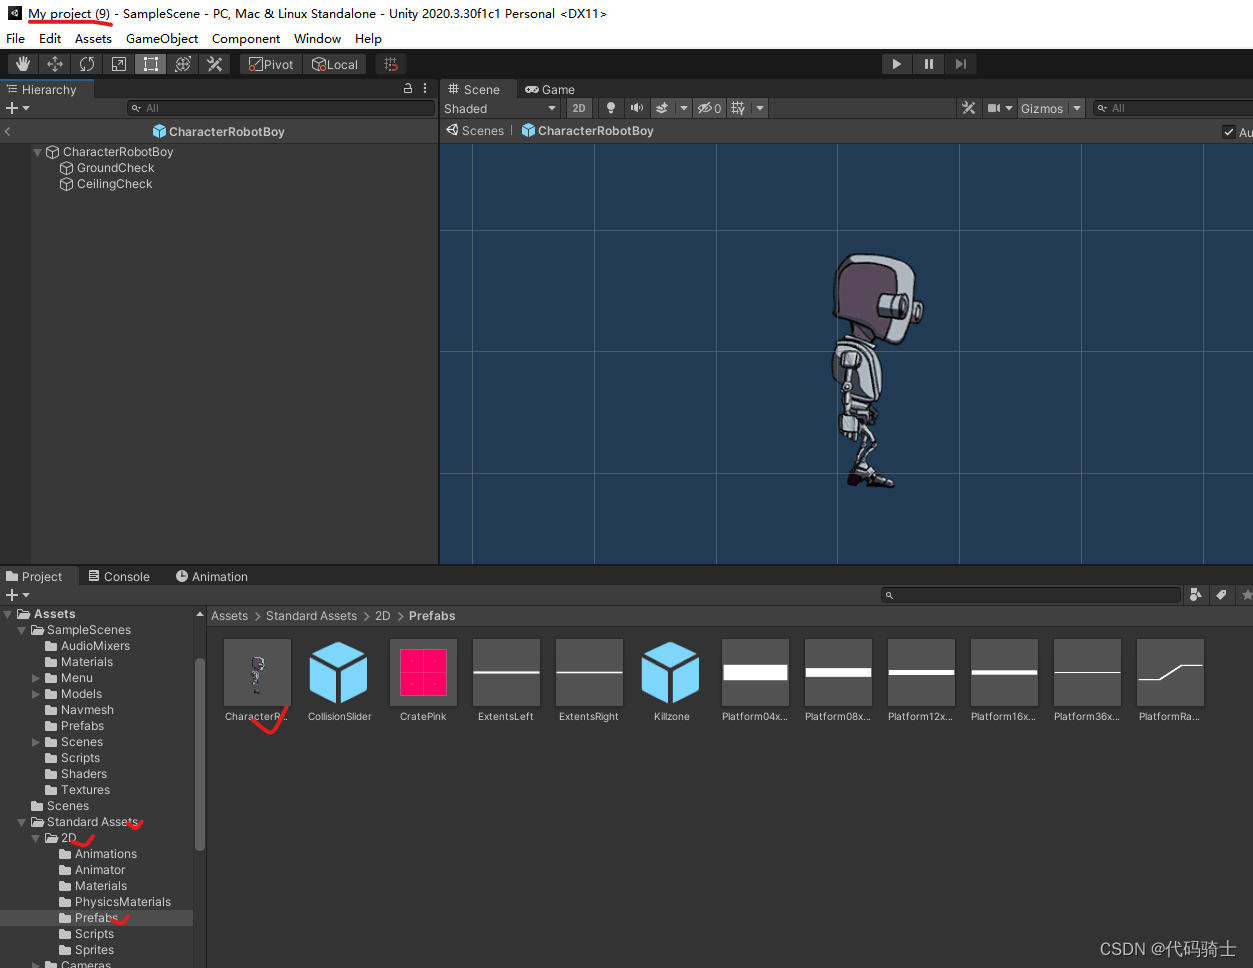Click the Gizmos button
The height and width of the screenshot is (968, 1253).
click(x=1042, y=108)
